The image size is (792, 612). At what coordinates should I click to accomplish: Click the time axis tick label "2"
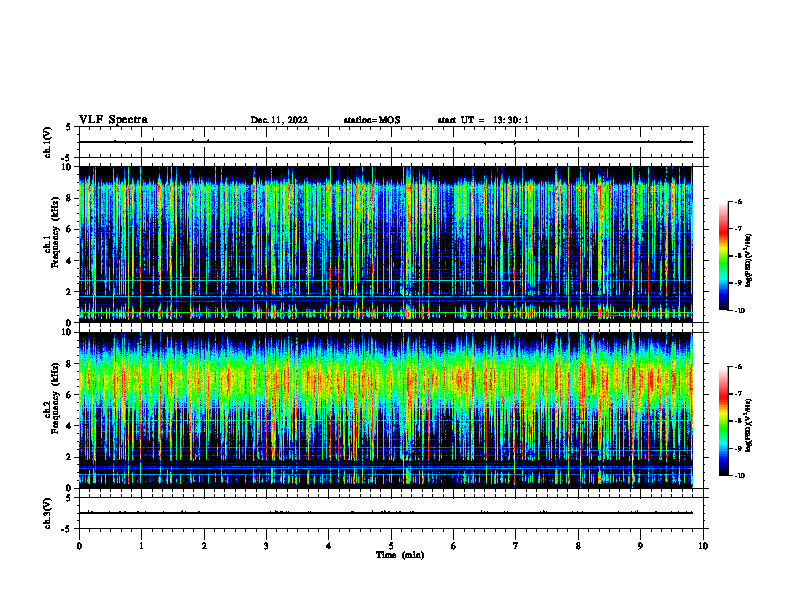[204, 546]
